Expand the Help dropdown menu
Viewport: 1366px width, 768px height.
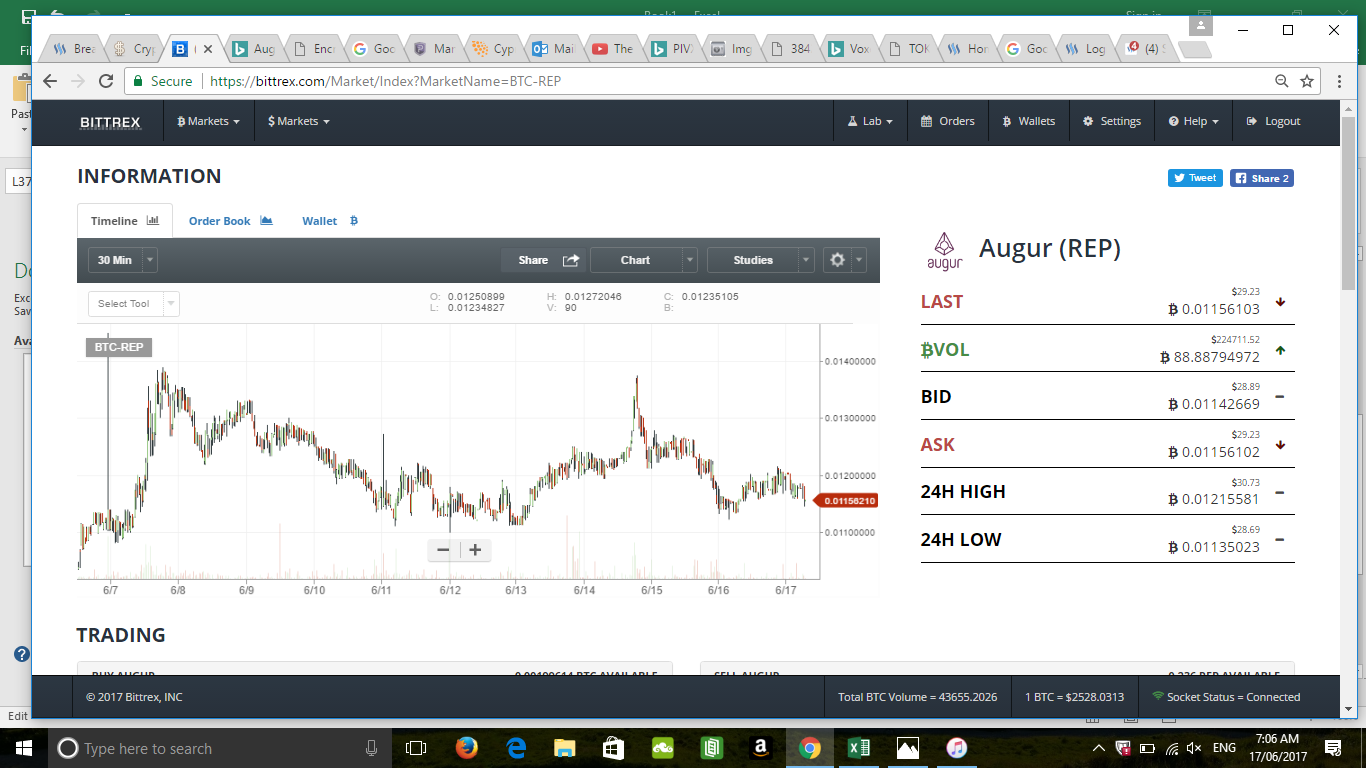coord(1193,121)
